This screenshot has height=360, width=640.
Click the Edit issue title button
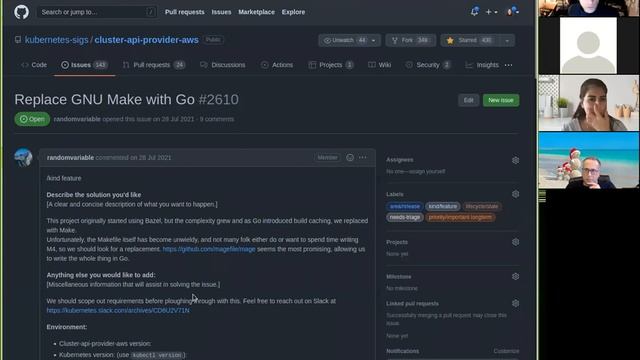coord(468,100)
